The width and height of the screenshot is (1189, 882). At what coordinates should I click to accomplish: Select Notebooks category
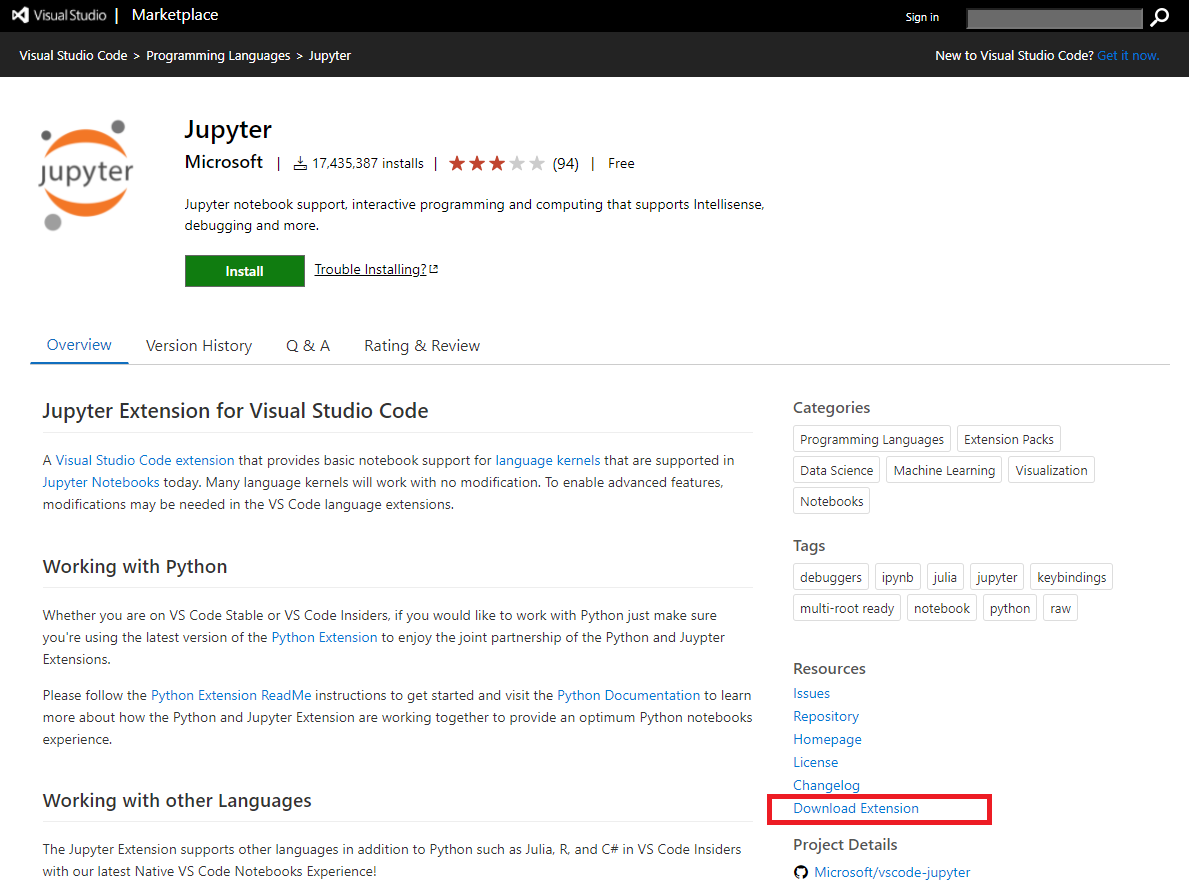pos(831,501)
